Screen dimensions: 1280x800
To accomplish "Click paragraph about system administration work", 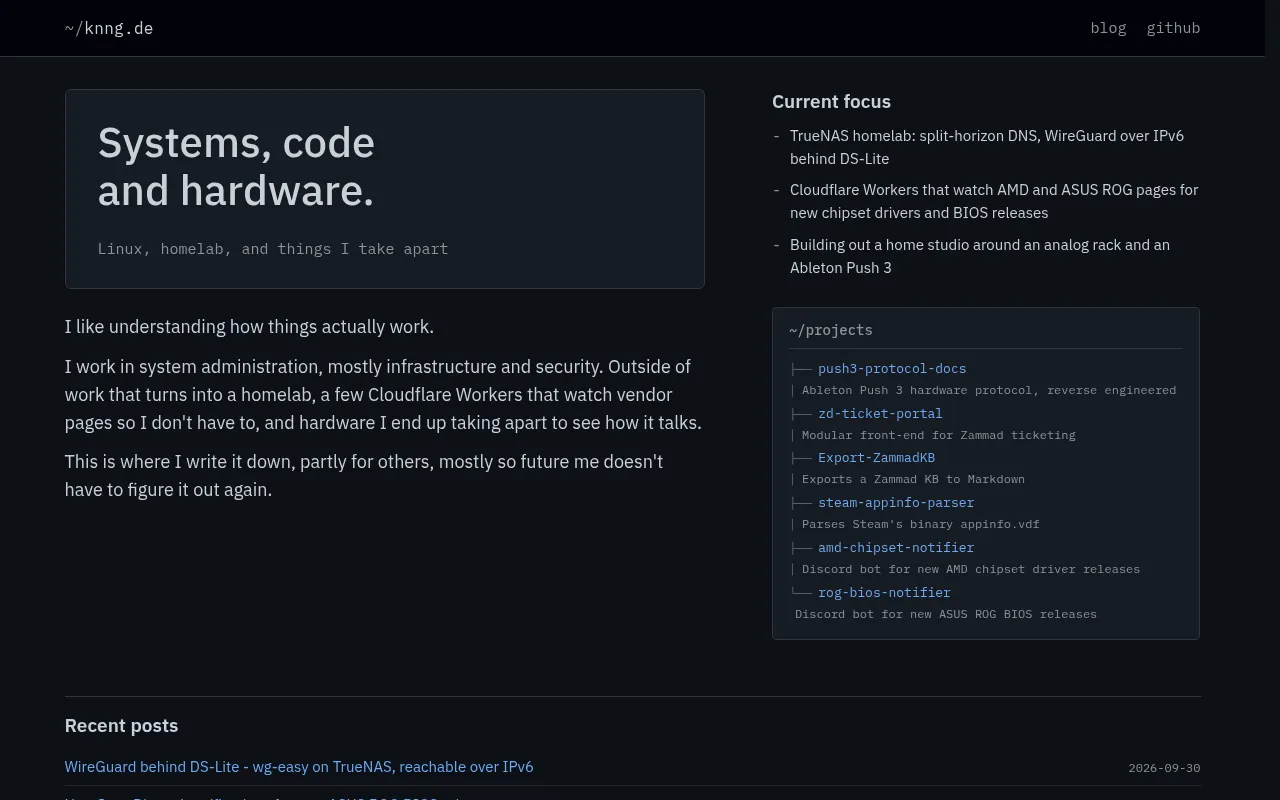I will pyautogui.click(x=384, y=395).
